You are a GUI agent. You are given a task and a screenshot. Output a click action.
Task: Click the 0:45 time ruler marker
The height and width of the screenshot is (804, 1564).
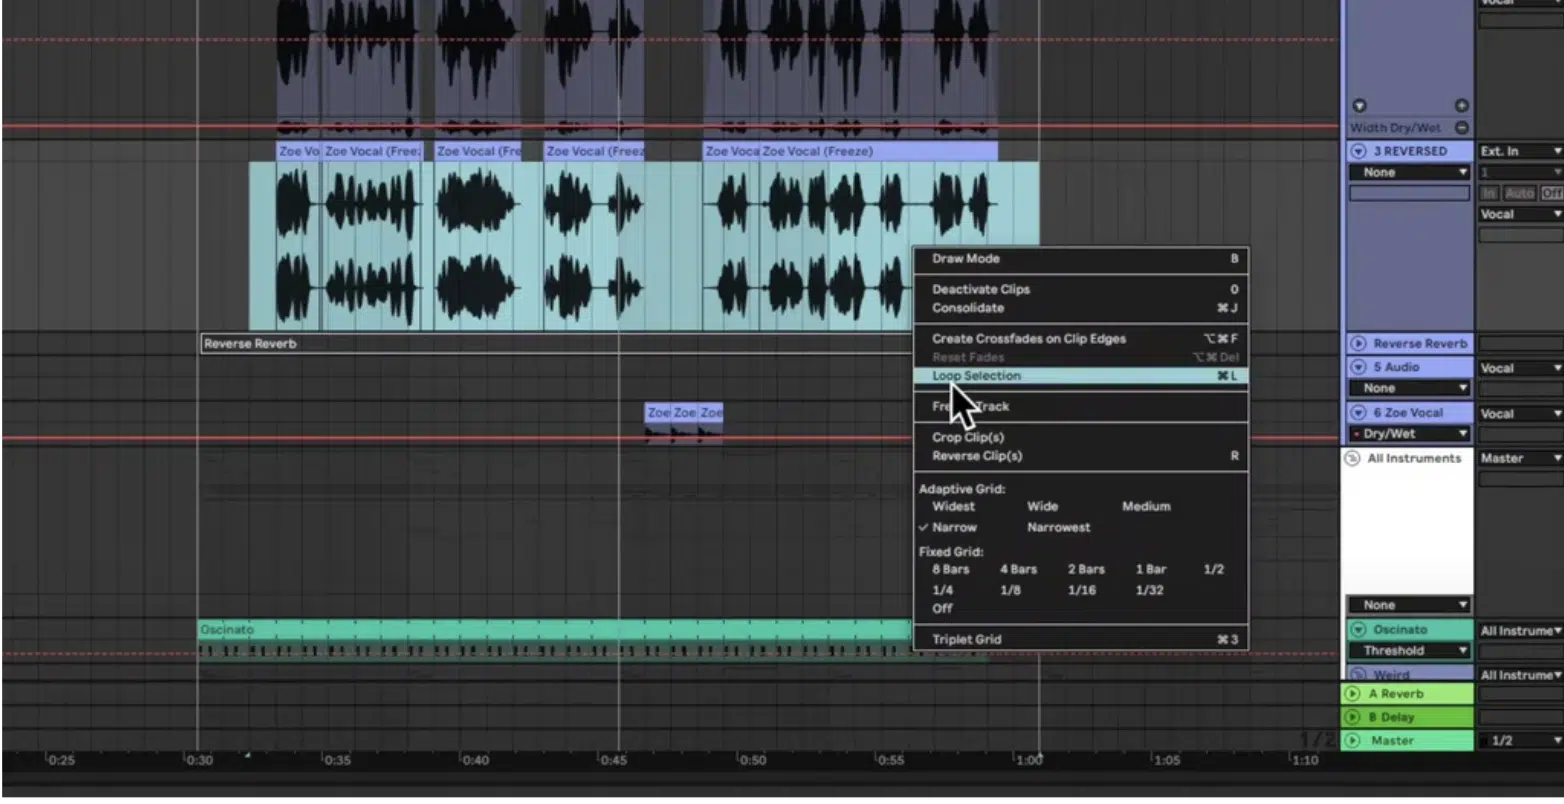pos(613,760)
